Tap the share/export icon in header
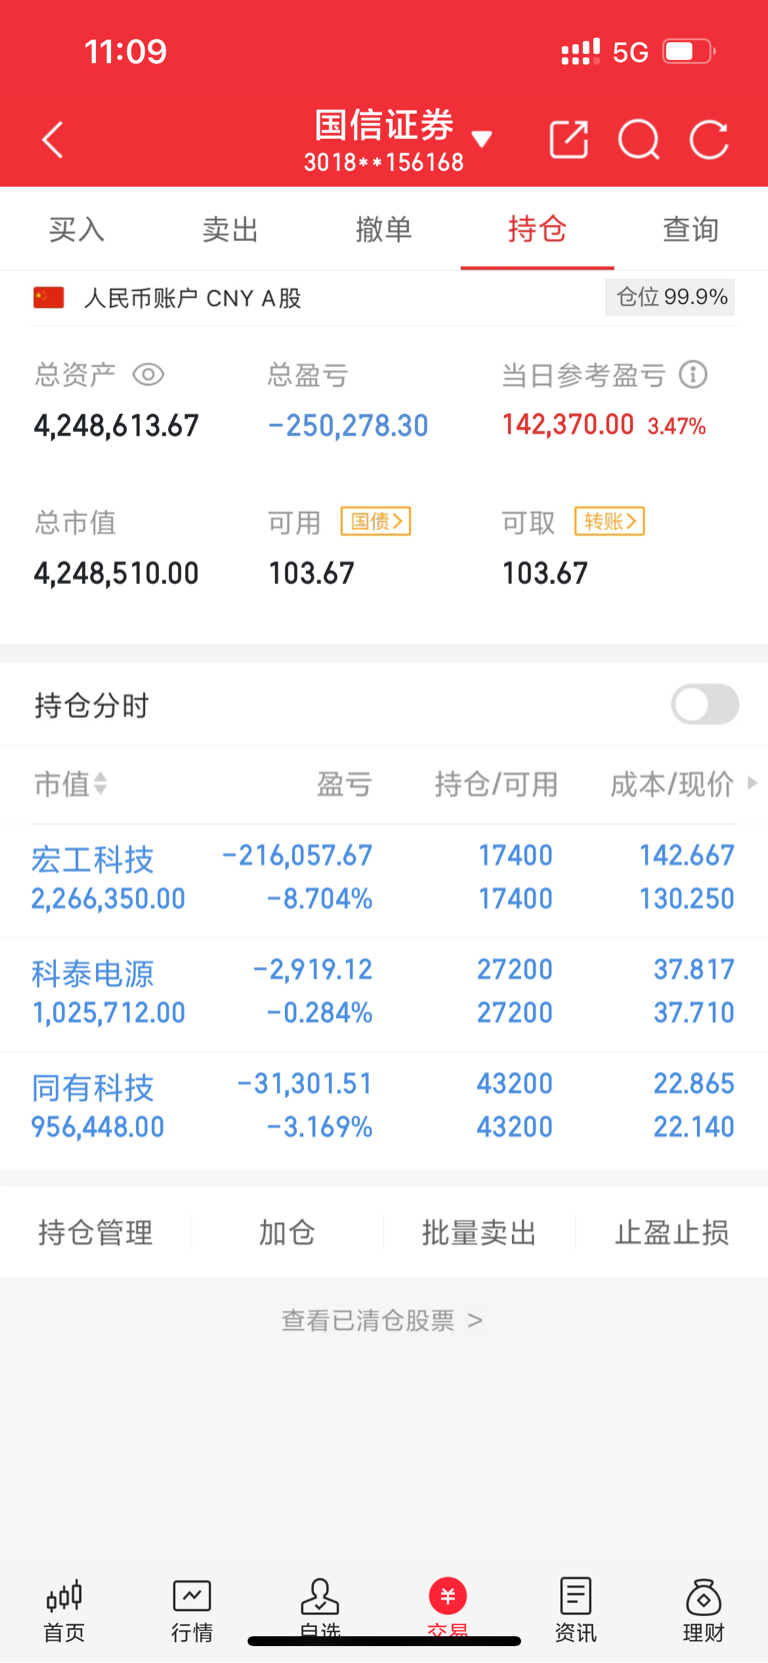The height and width of the screenshot is (1663, 768). (569, 140)
